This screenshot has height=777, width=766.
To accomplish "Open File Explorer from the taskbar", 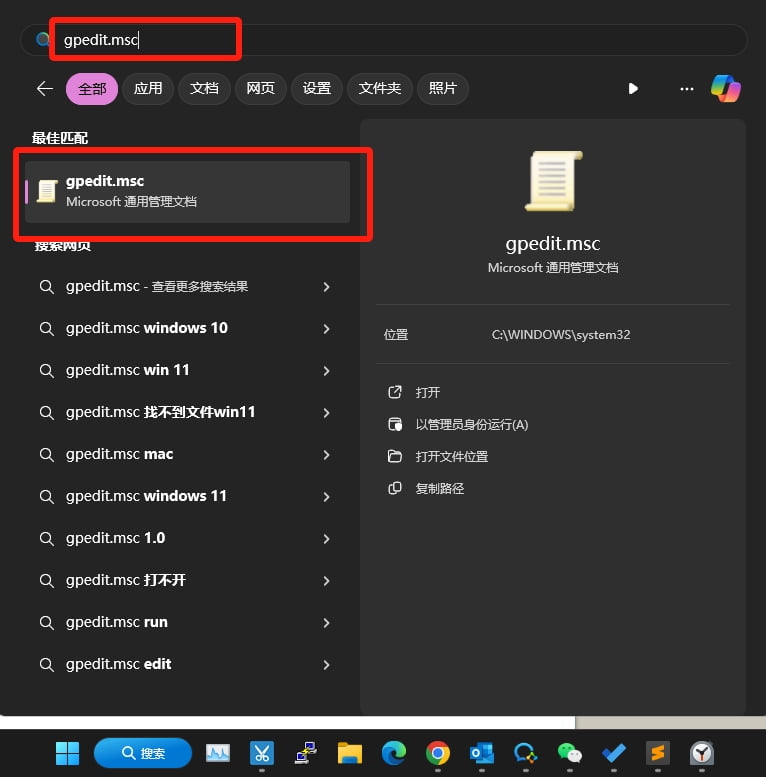I will 349,753.
